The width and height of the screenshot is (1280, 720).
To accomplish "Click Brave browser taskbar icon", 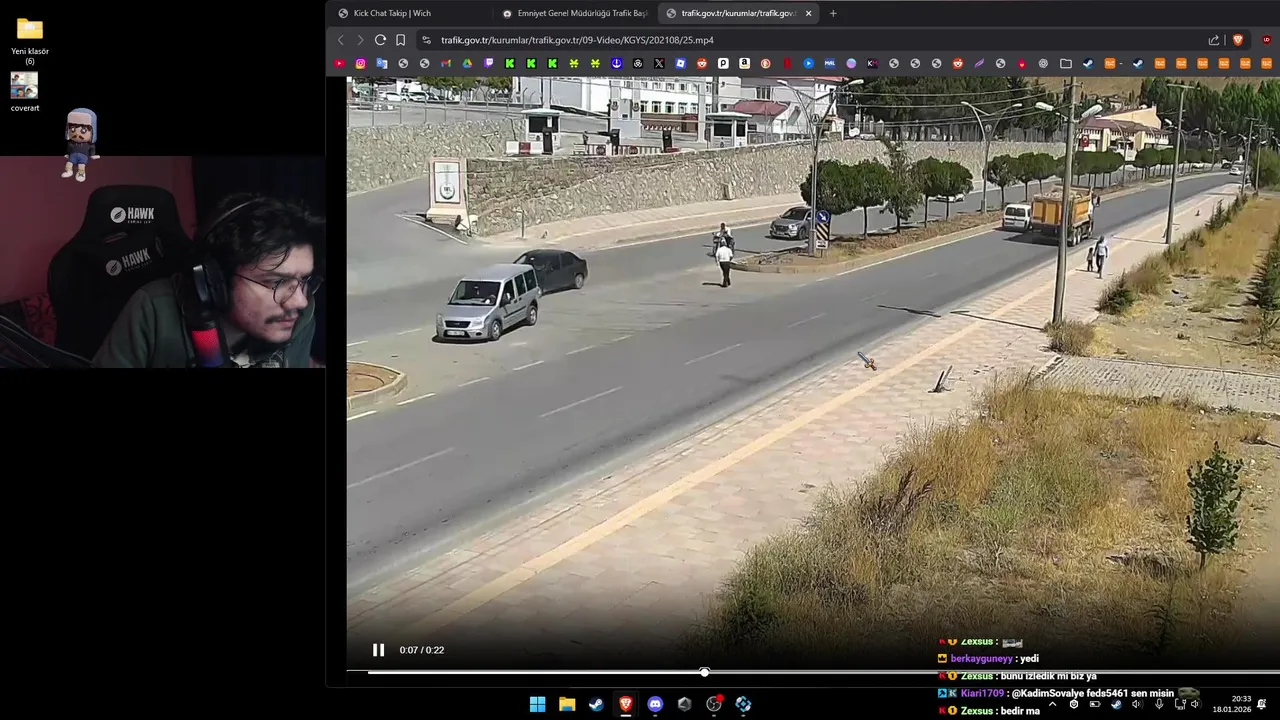I will 626,704.
